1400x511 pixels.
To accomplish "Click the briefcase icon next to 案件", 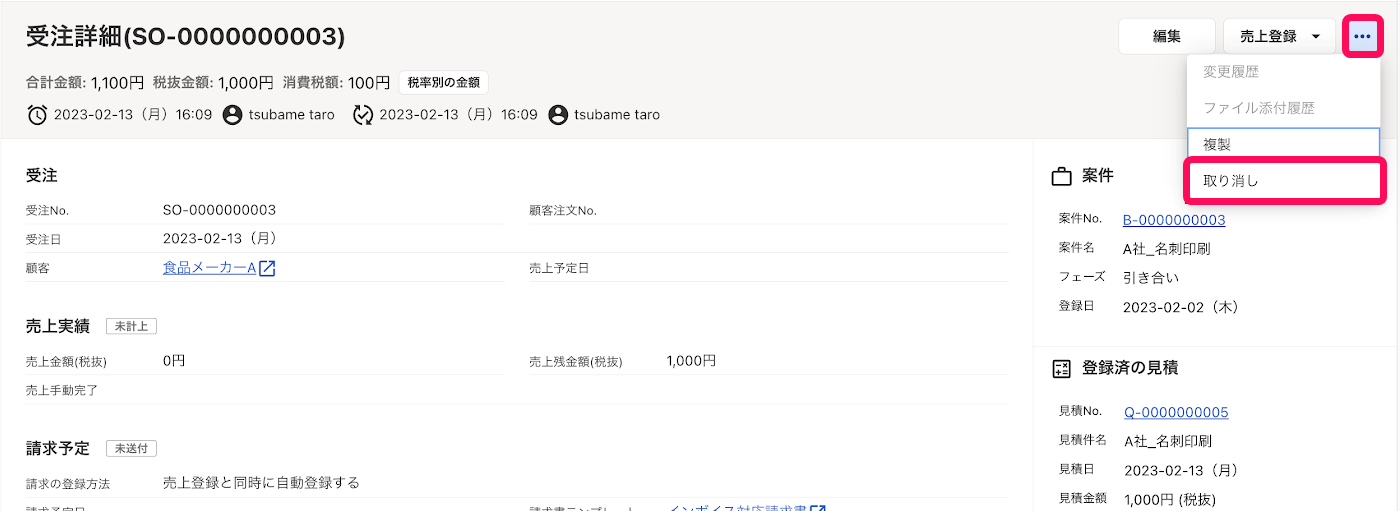I will coord(1061,177).
